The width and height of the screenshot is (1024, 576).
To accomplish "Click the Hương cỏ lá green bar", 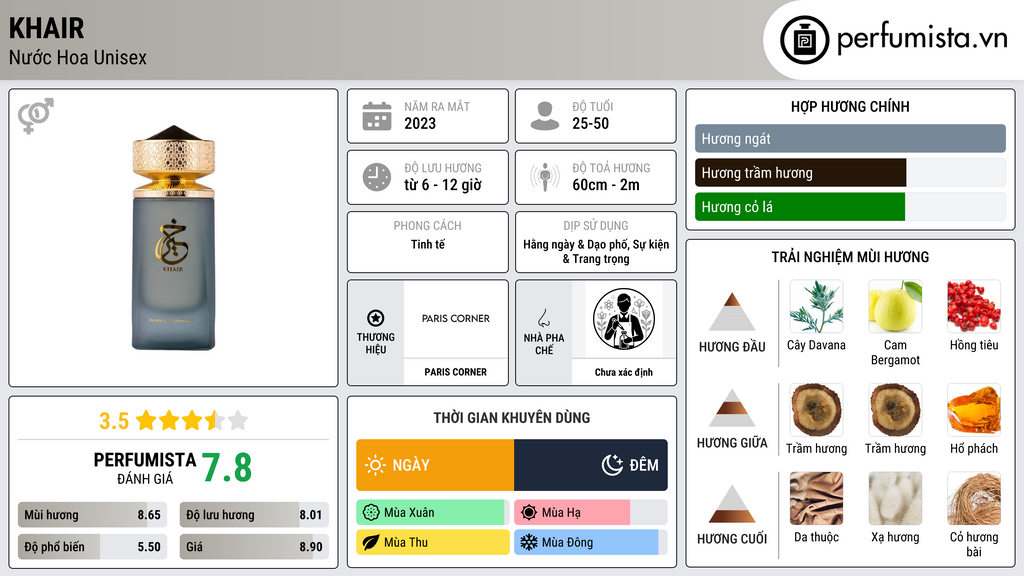I will [x=850, y=207].
